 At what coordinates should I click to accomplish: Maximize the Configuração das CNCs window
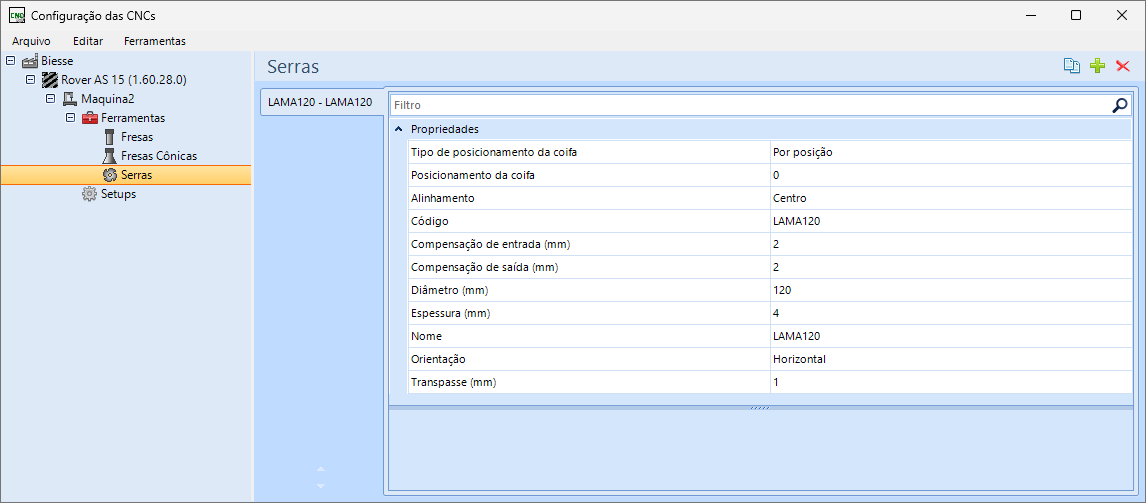(x=1076, y=15)
